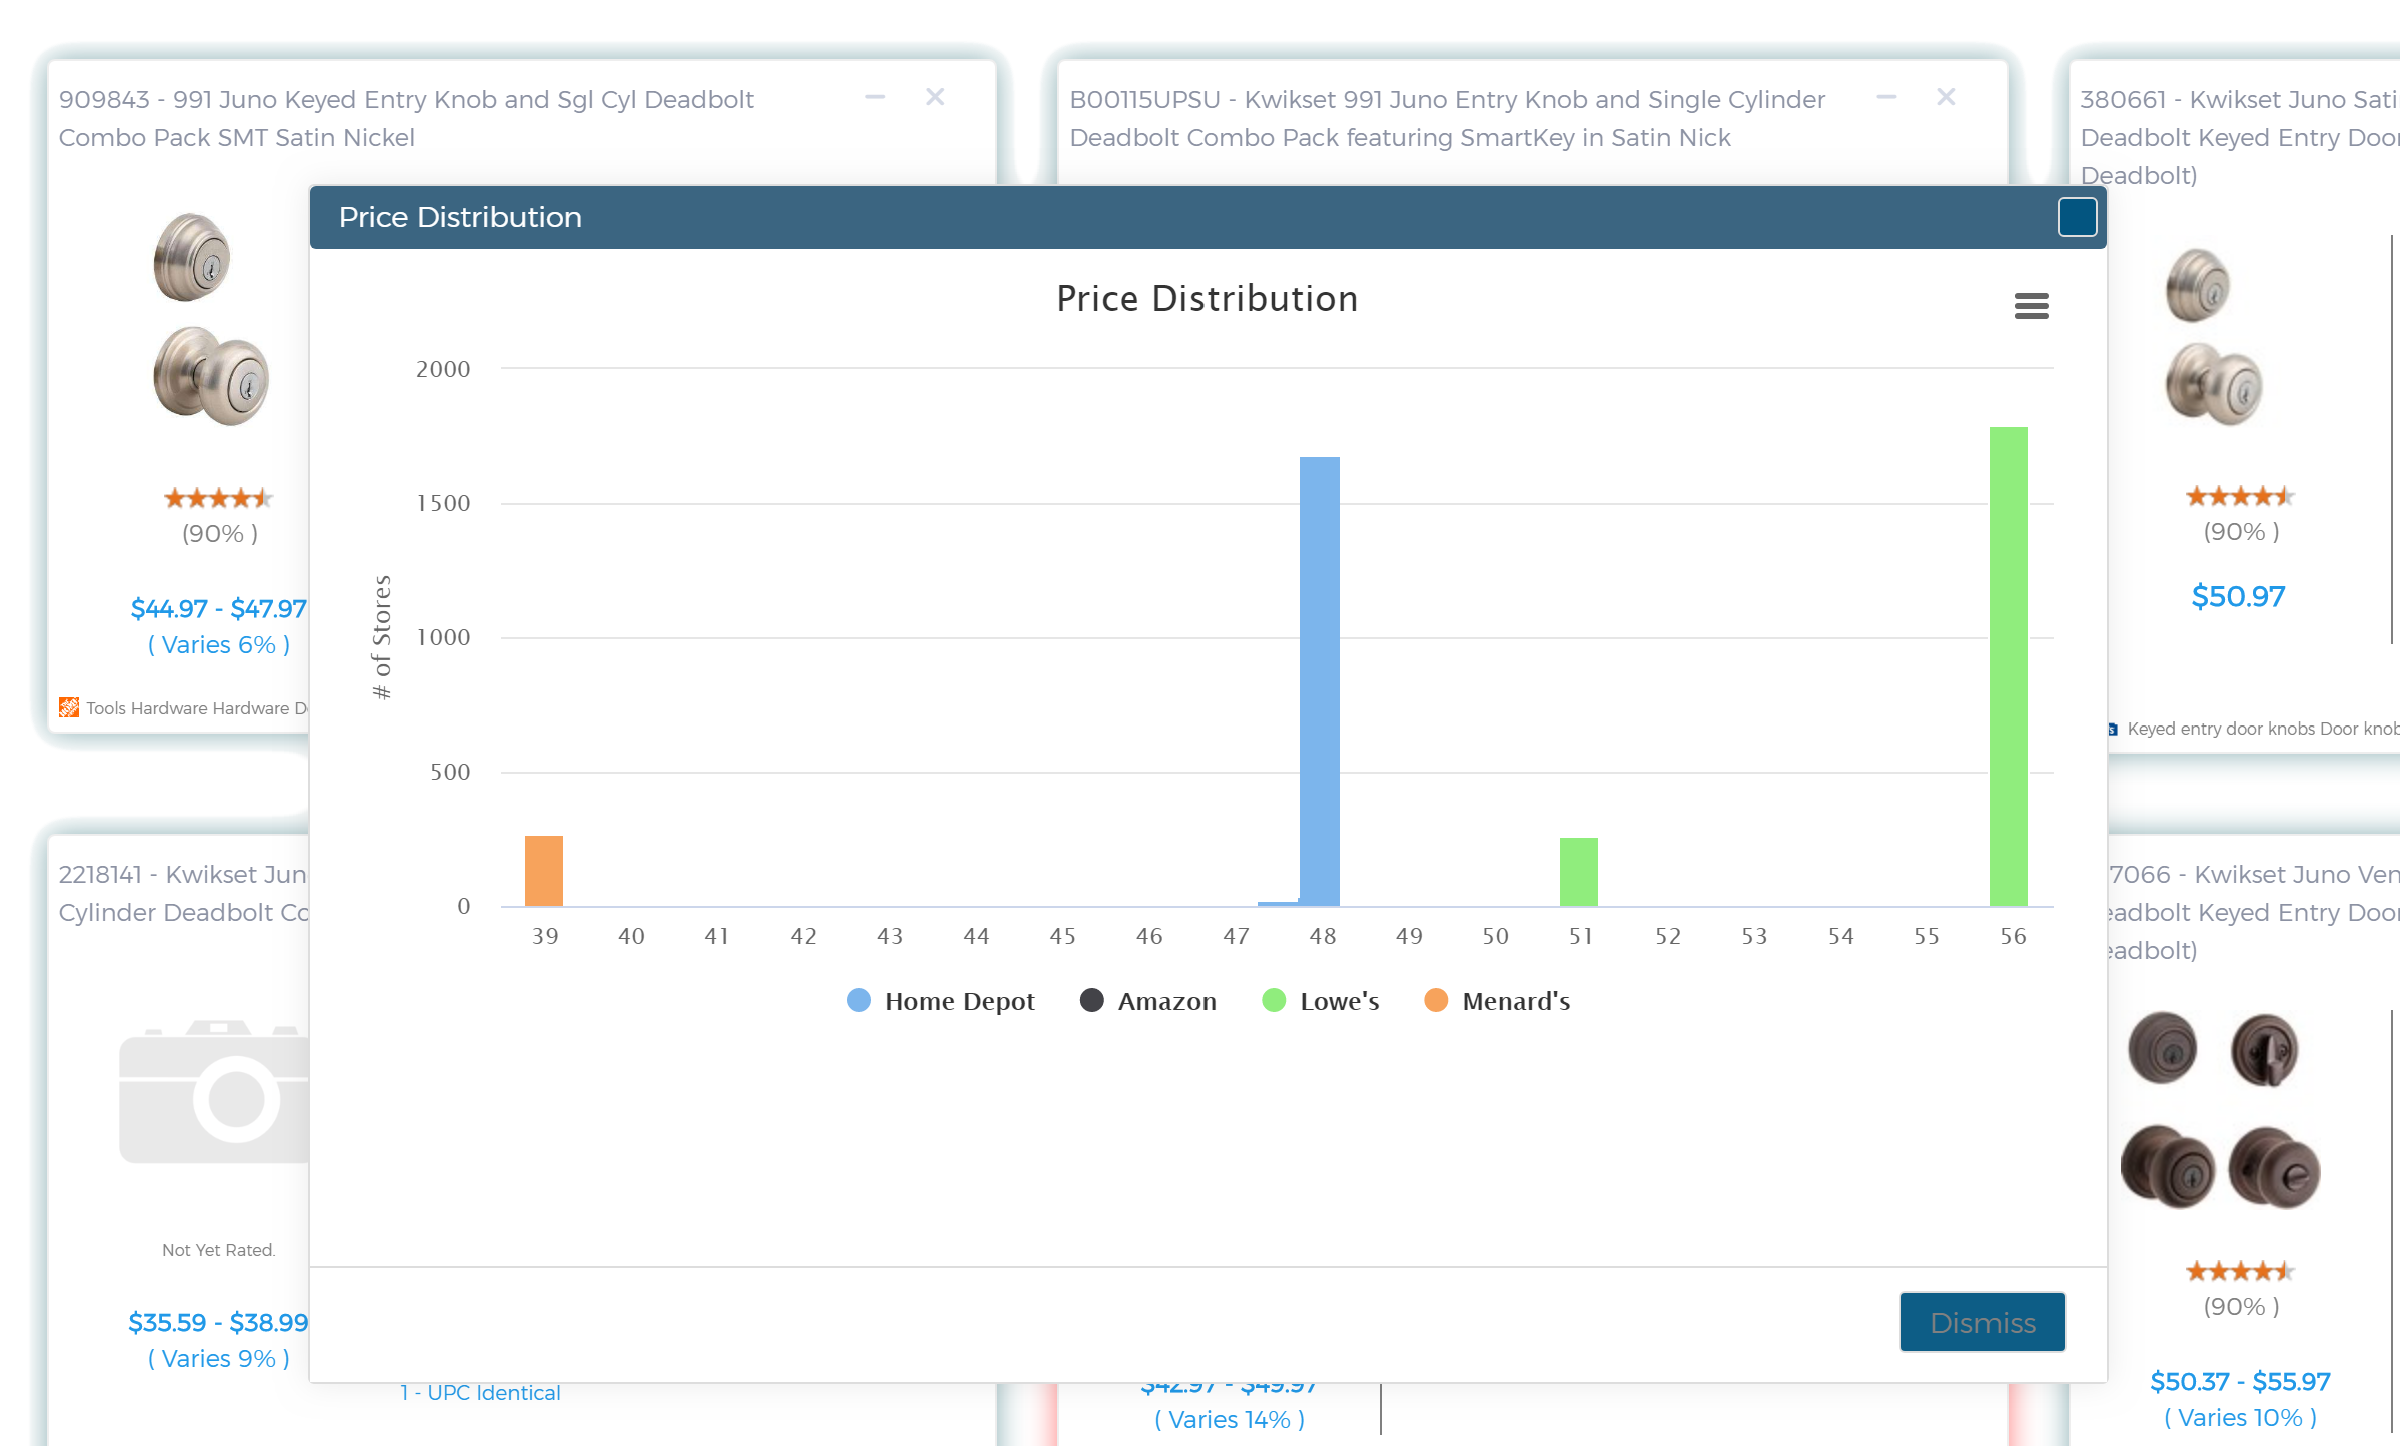Open the chart hamburger context menu
The image size is (2400, 1446).
point(2031,306)
